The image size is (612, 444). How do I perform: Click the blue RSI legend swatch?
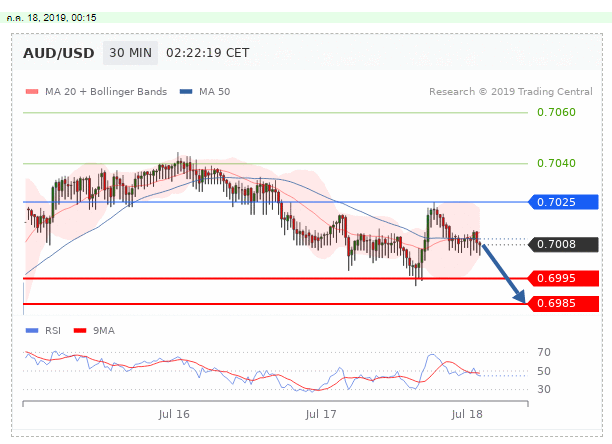(32, 331)
